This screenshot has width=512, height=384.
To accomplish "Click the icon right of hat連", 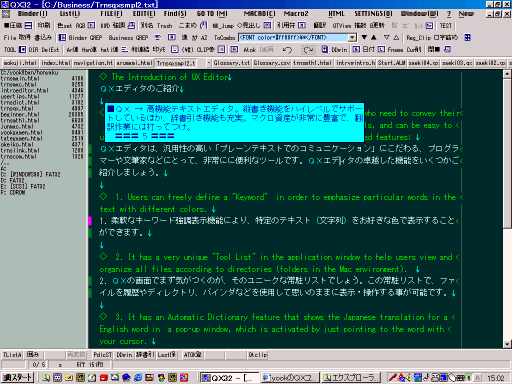I will 125,50.
